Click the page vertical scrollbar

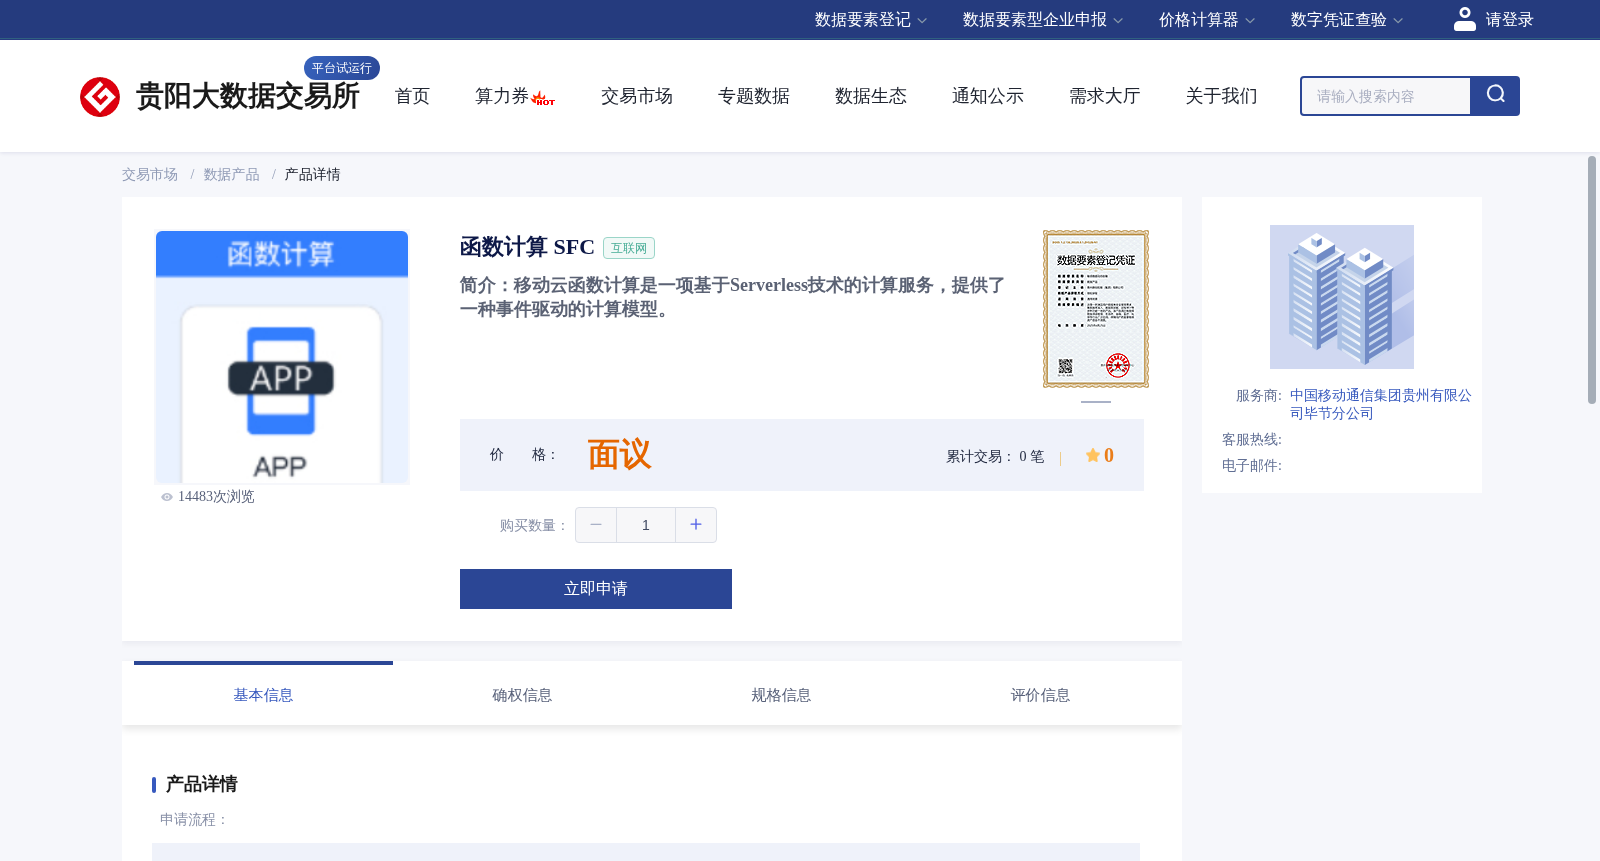click(1592, 280)
